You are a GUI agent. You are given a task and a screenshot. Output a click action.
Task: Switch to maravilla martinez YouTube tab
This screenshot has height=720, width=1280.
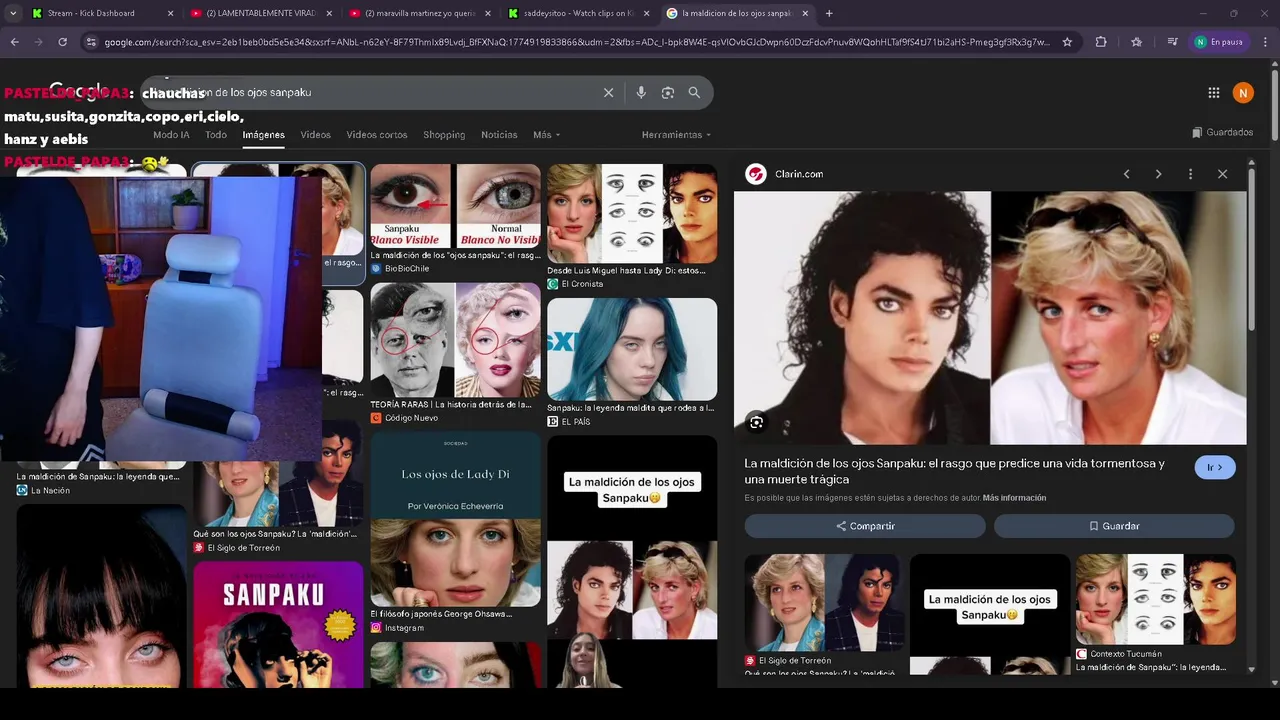click(x=420, y=13)
